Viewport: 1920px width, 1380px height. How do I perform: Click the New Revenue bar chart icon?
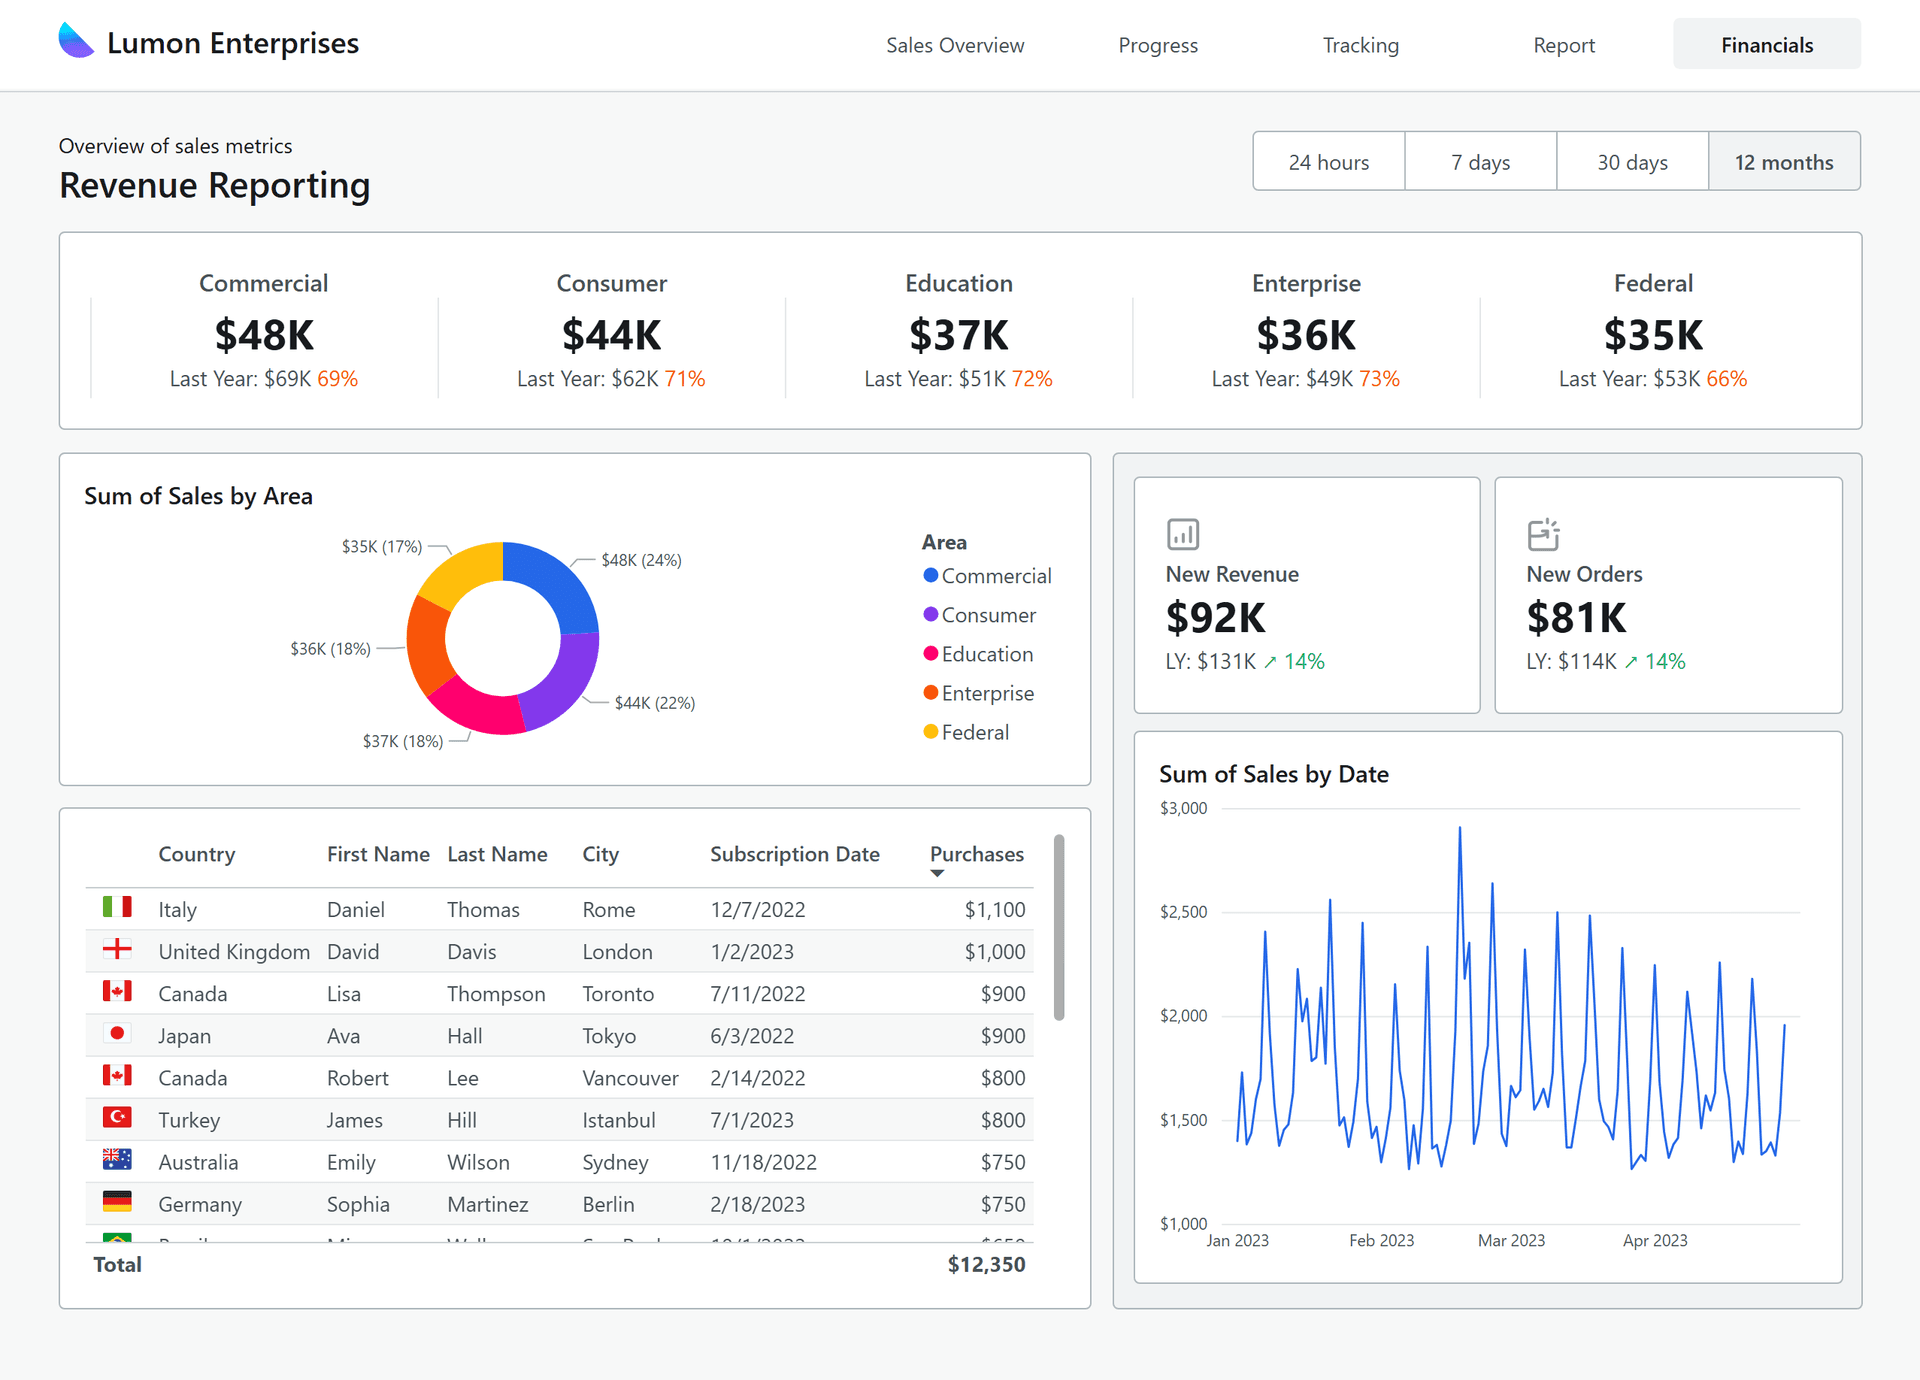(x=1182, y=534)
